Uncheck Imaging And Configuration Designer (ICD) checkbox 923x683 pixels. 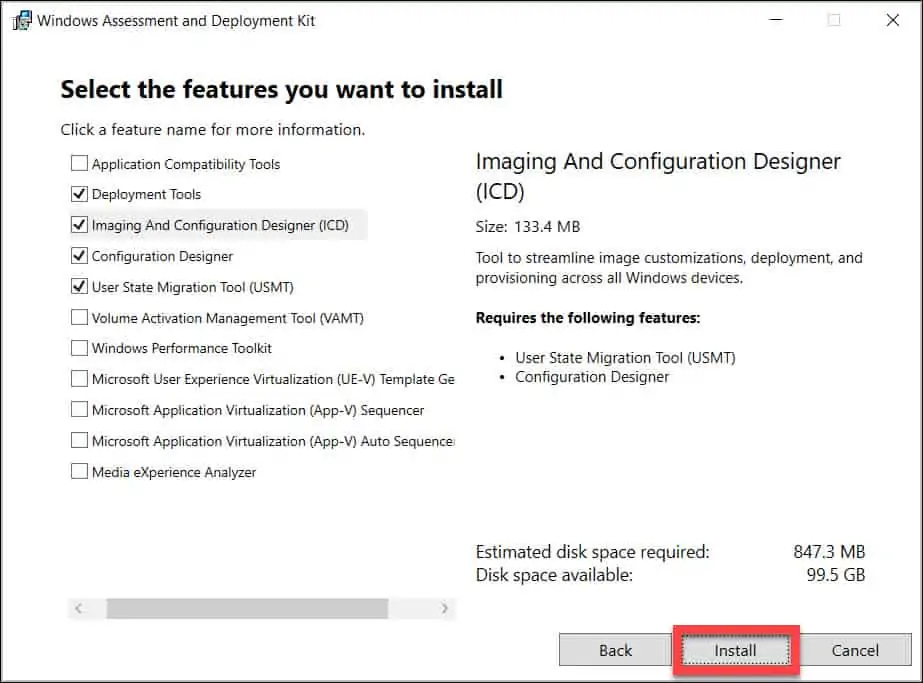click(79, 225)
